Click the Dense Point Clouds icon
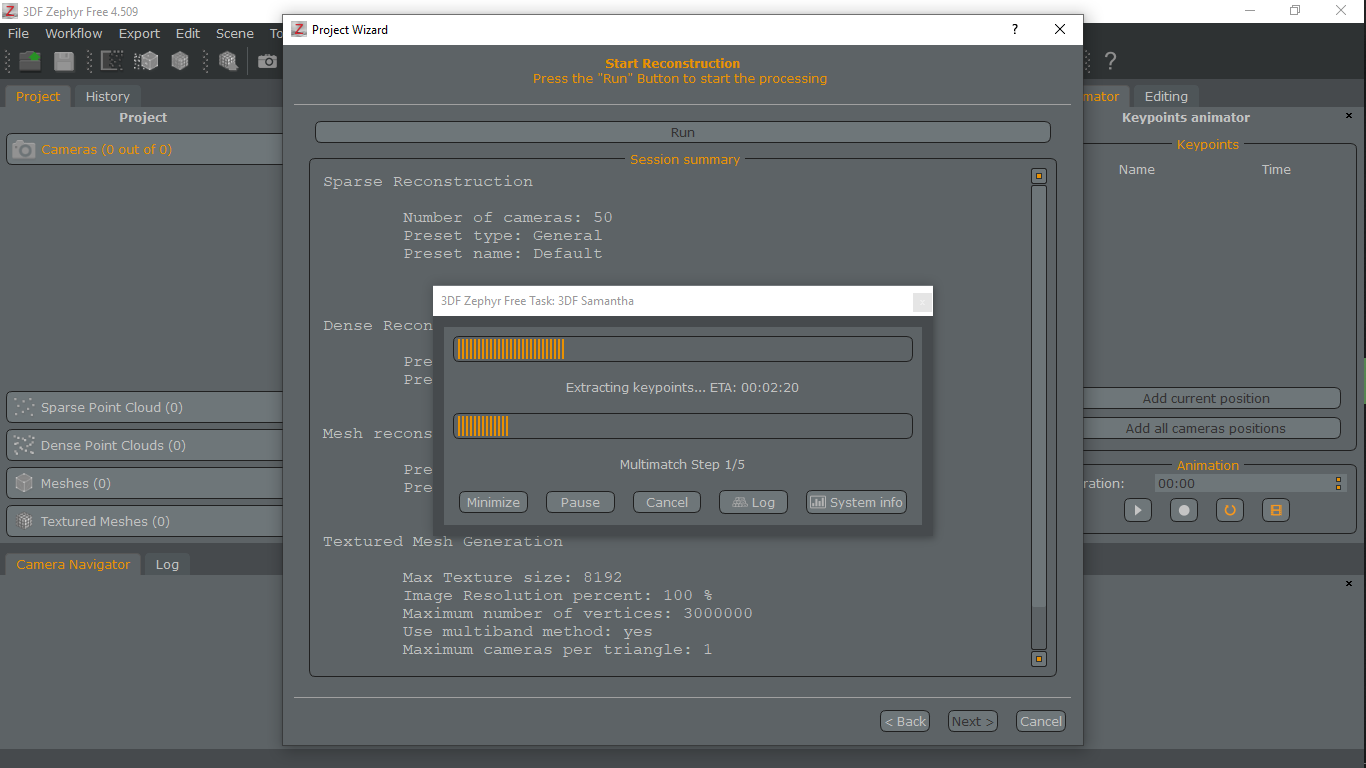The height and width of the screenshot is (768, 1366). tap(24, 445)
